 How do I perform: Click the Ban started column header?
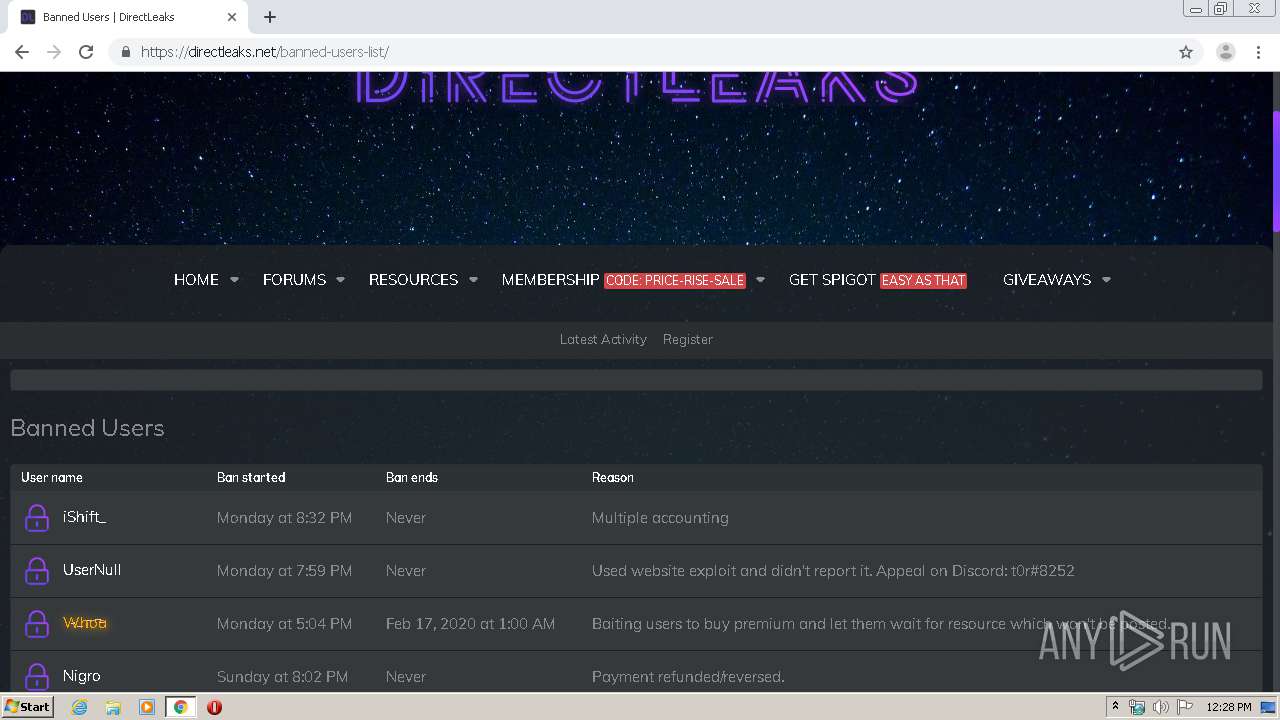click(251, 477)
